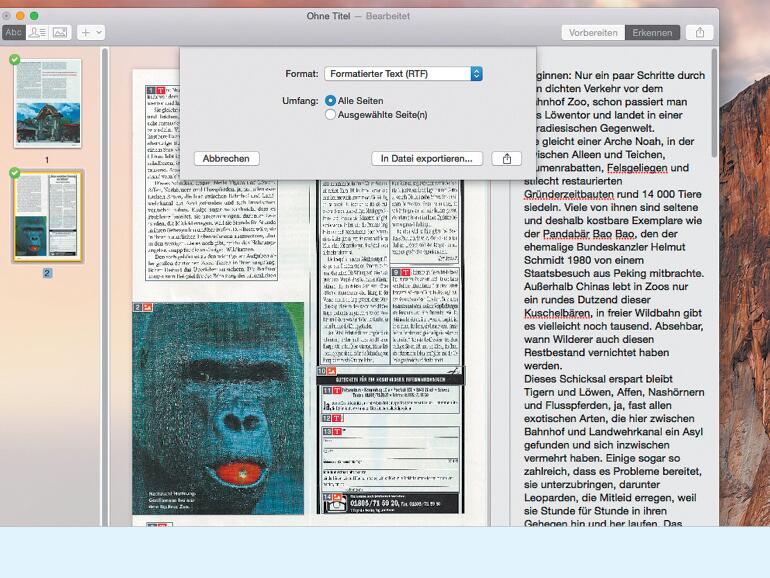Click the recognized text panel scrollbar
Screen dimensions: 770x578
[x=714, y=103]
